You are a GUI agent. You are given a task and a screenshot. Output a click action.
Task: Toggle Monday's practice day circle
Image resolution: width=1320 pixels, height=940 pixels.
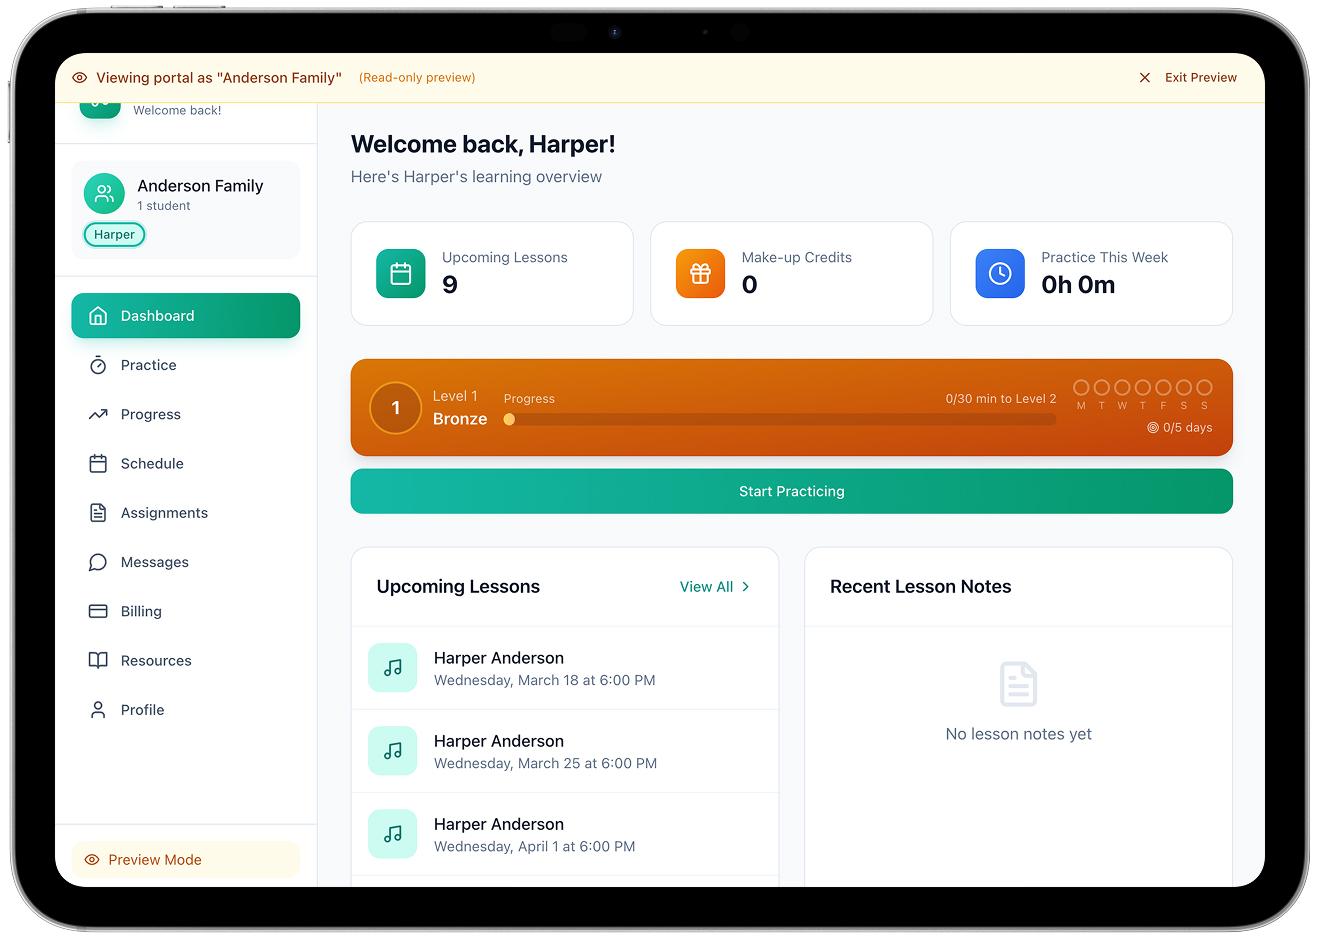coord(1079,389)
